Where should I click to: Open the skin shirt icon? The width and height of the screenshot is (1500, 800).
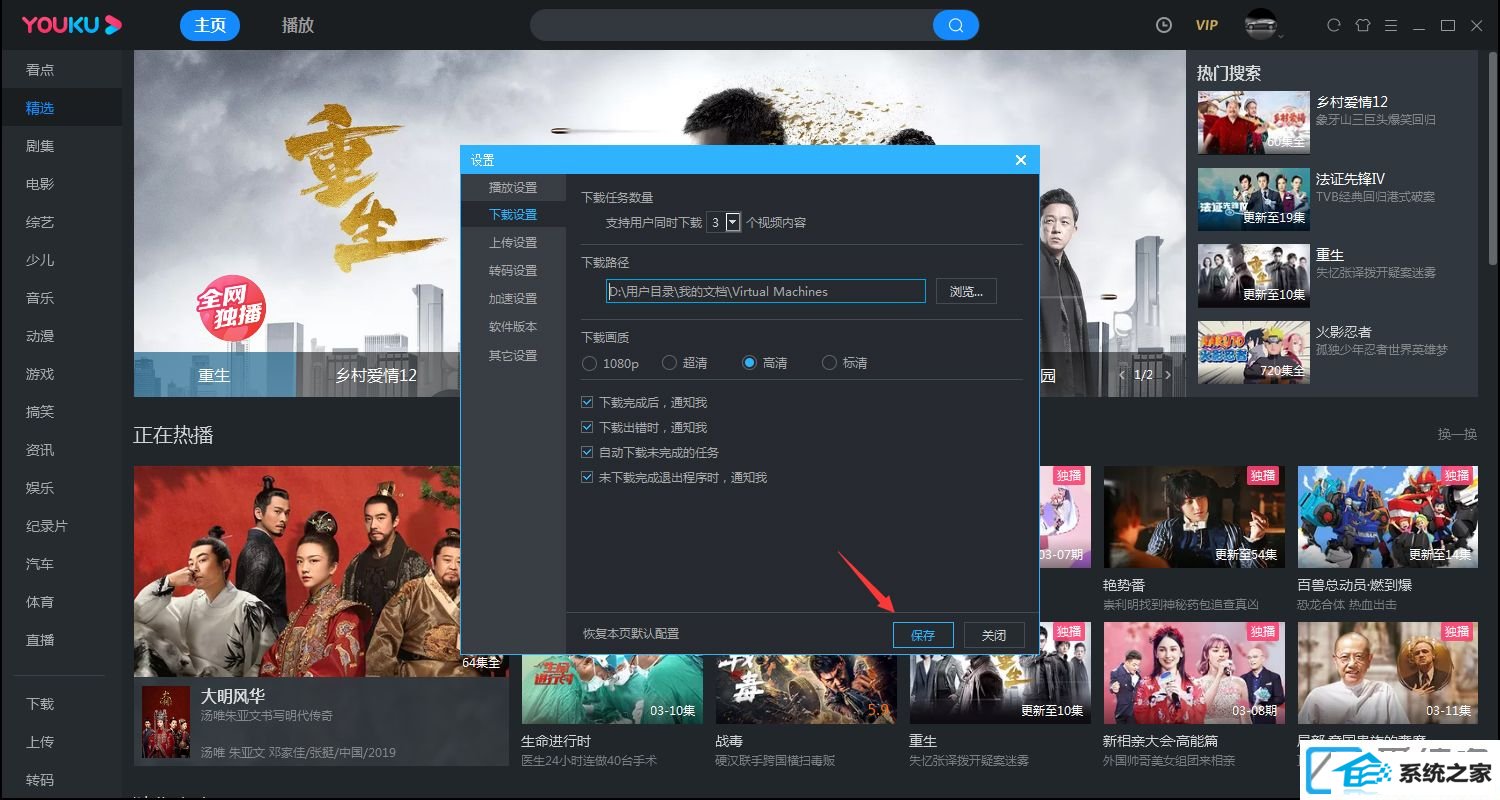point(1362,25)
